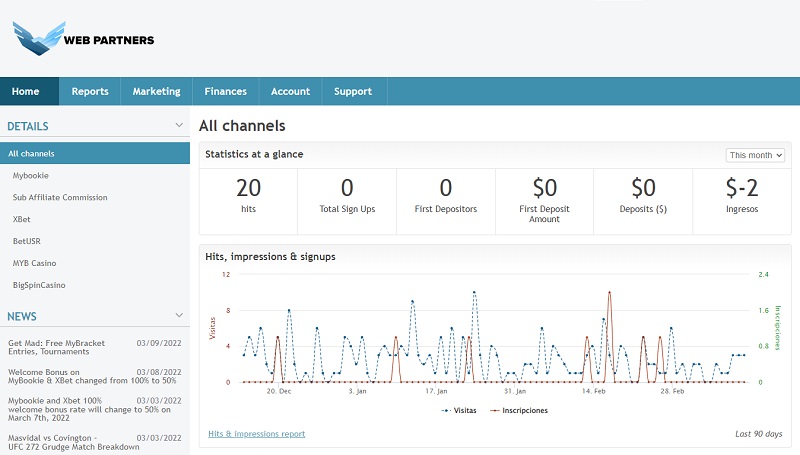This screenshot has width=800, height=455.
Task: Click the Statistics at a glance header
Action: (254, 154)
